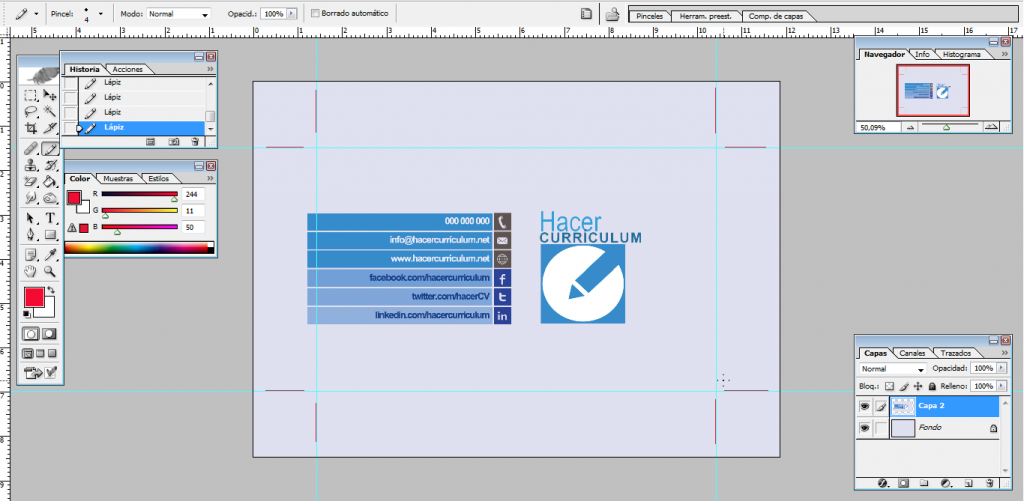This screenshot has height=501, width=1024.
Task: Select the Notes tool
Action: click(x=30, y=255)
